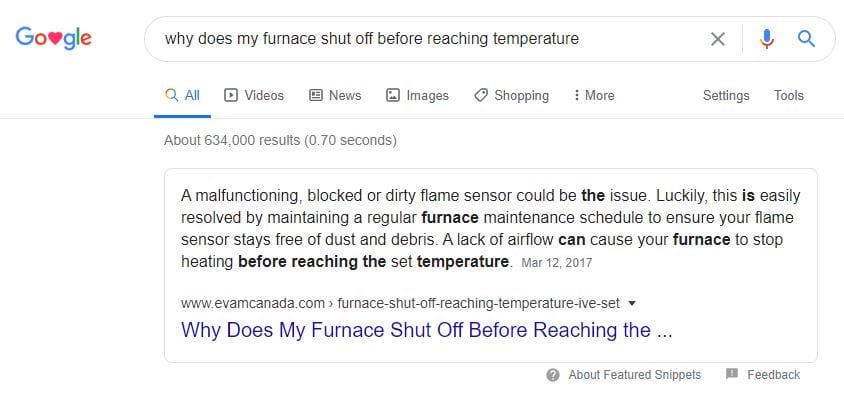The height and width of the screenshot is (396, 844).
Task: Go to the Images tab
Action: 417,96
